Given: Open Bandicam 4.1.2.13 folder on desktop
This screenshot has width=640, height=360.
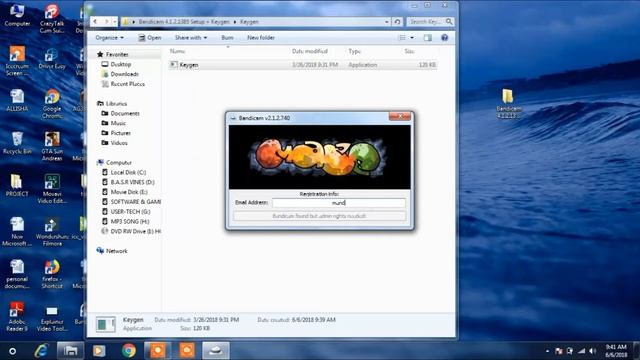Looking at the screenshot, I should click(x=509, y=104).
